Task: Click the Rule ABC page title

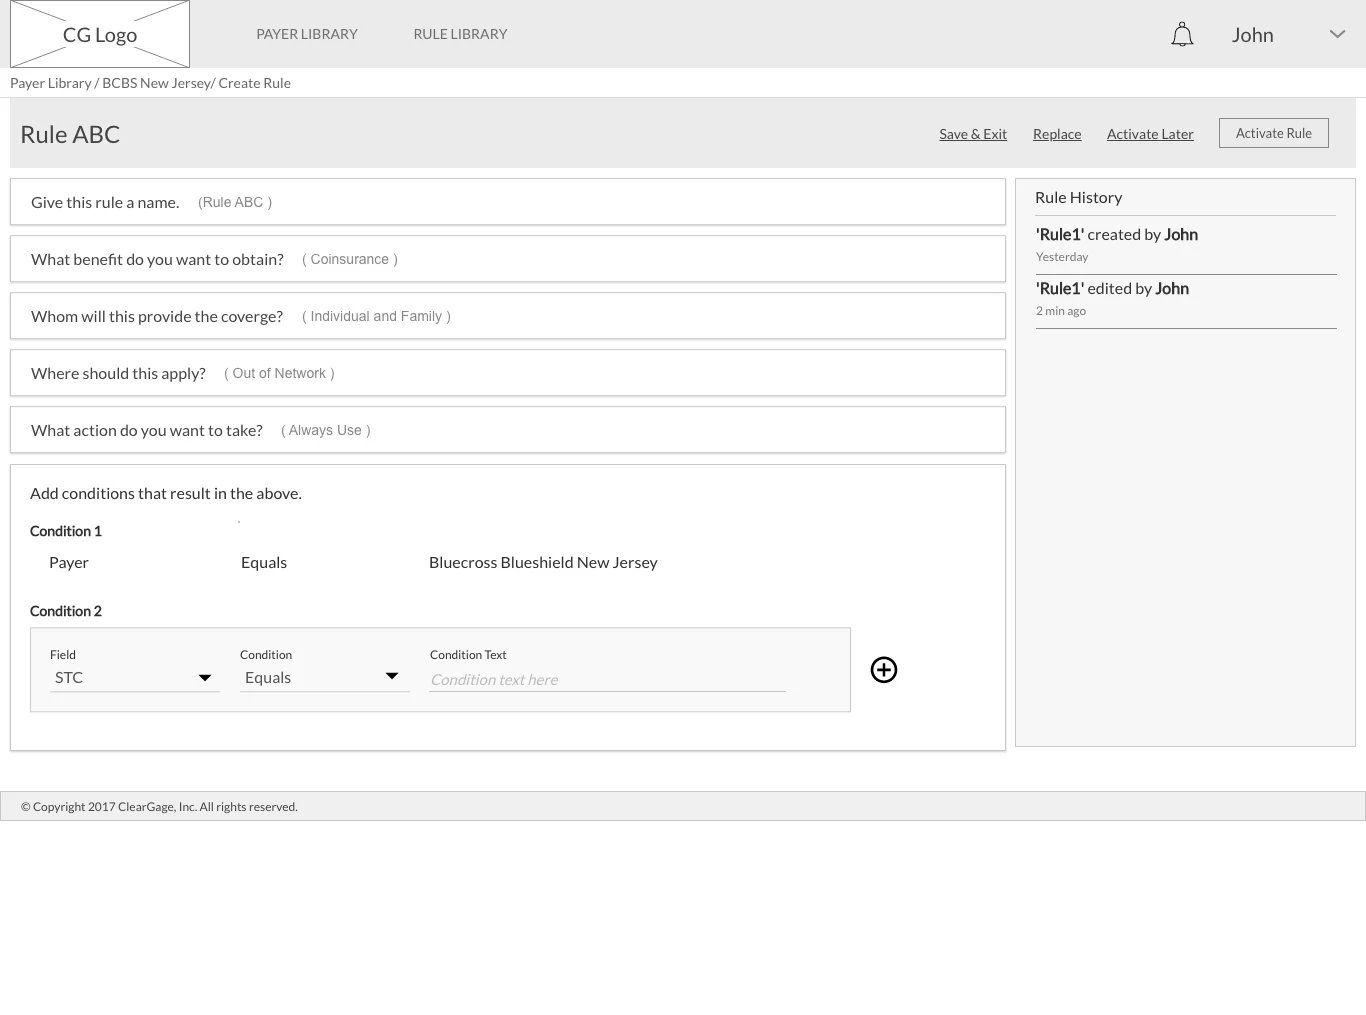Action: pyautogui.click(x=70, y=134)
